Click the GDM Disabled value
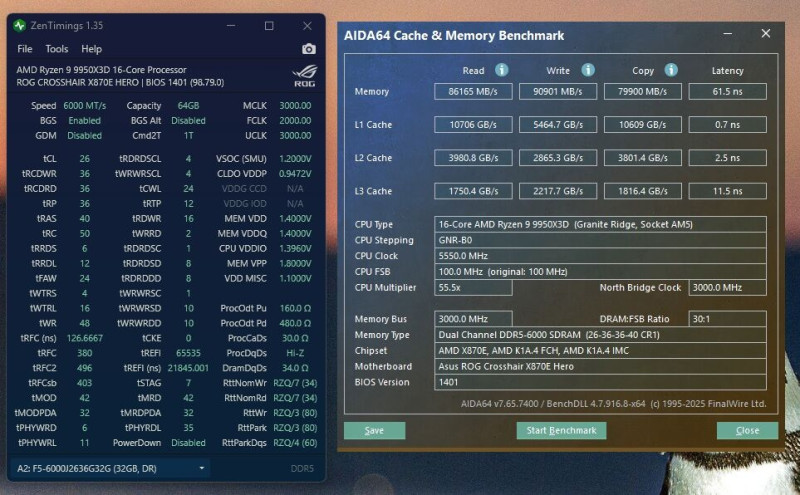Image resolution: width=800 pixels, height=495 pixels. coord(85,136)
